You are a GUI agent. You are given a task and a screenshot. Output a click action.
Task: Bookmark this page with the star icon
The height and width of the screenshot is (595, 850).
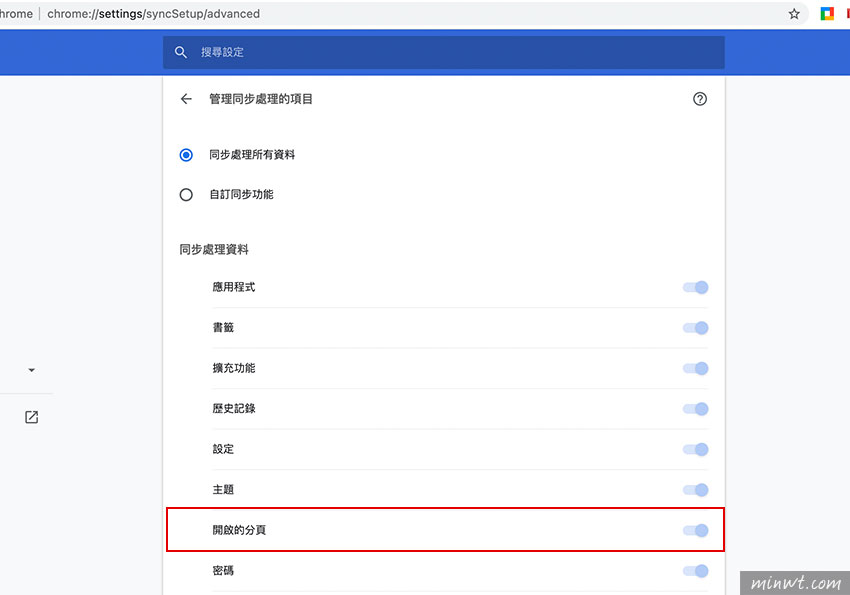point(794,14)
